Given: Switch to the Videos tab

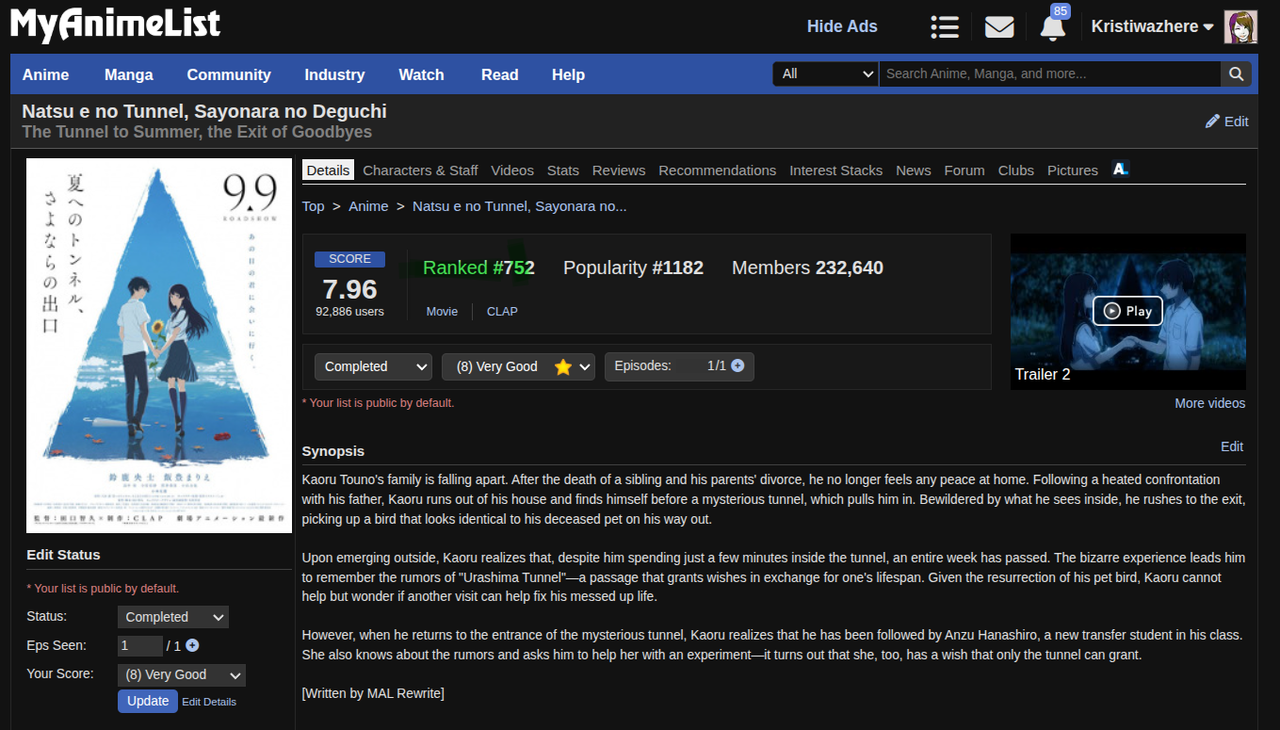Looking at the screenshot, I should point(512,170).
